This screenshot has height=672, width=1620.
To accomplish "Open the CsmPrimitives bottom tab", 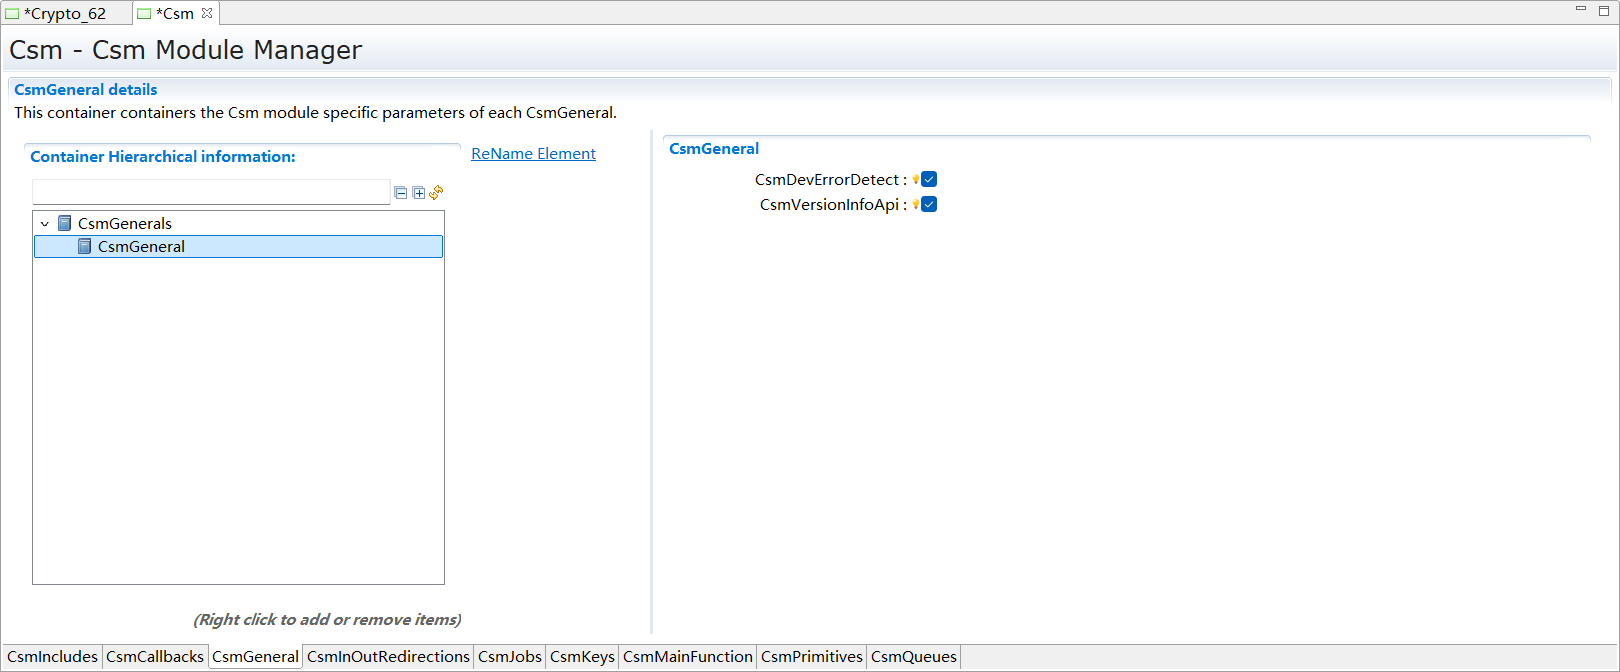I will [x=811, y=657].
